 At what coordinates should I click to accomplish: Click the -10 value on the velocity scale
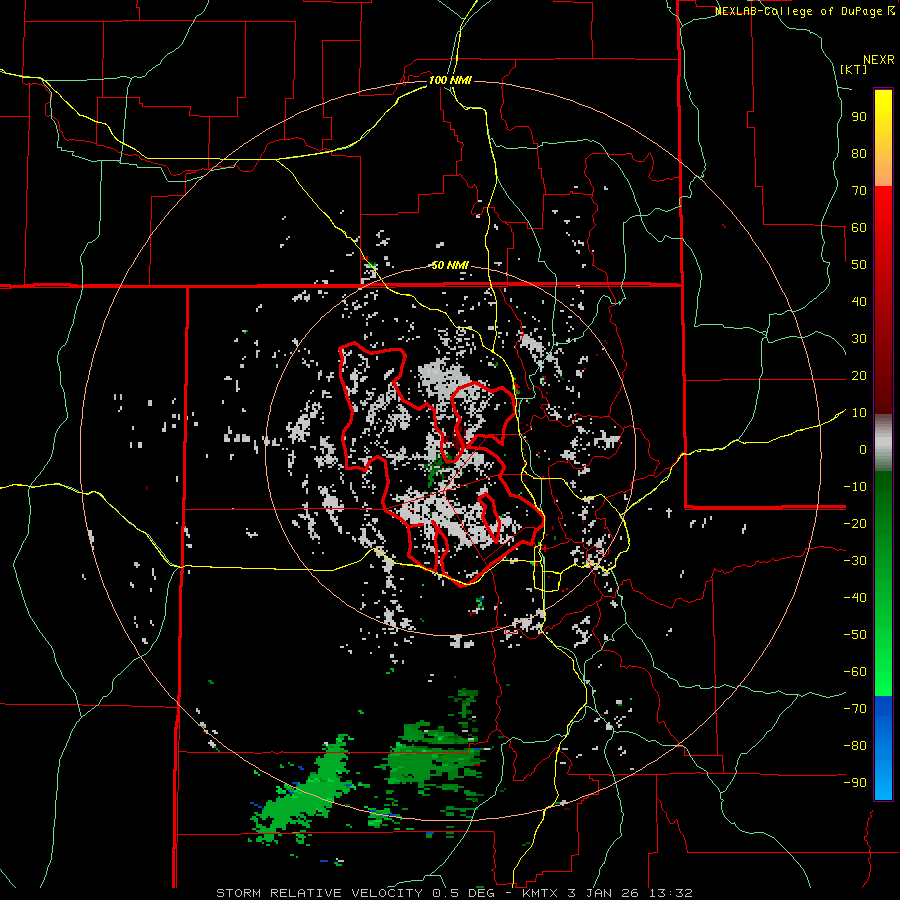coord(855,487)
